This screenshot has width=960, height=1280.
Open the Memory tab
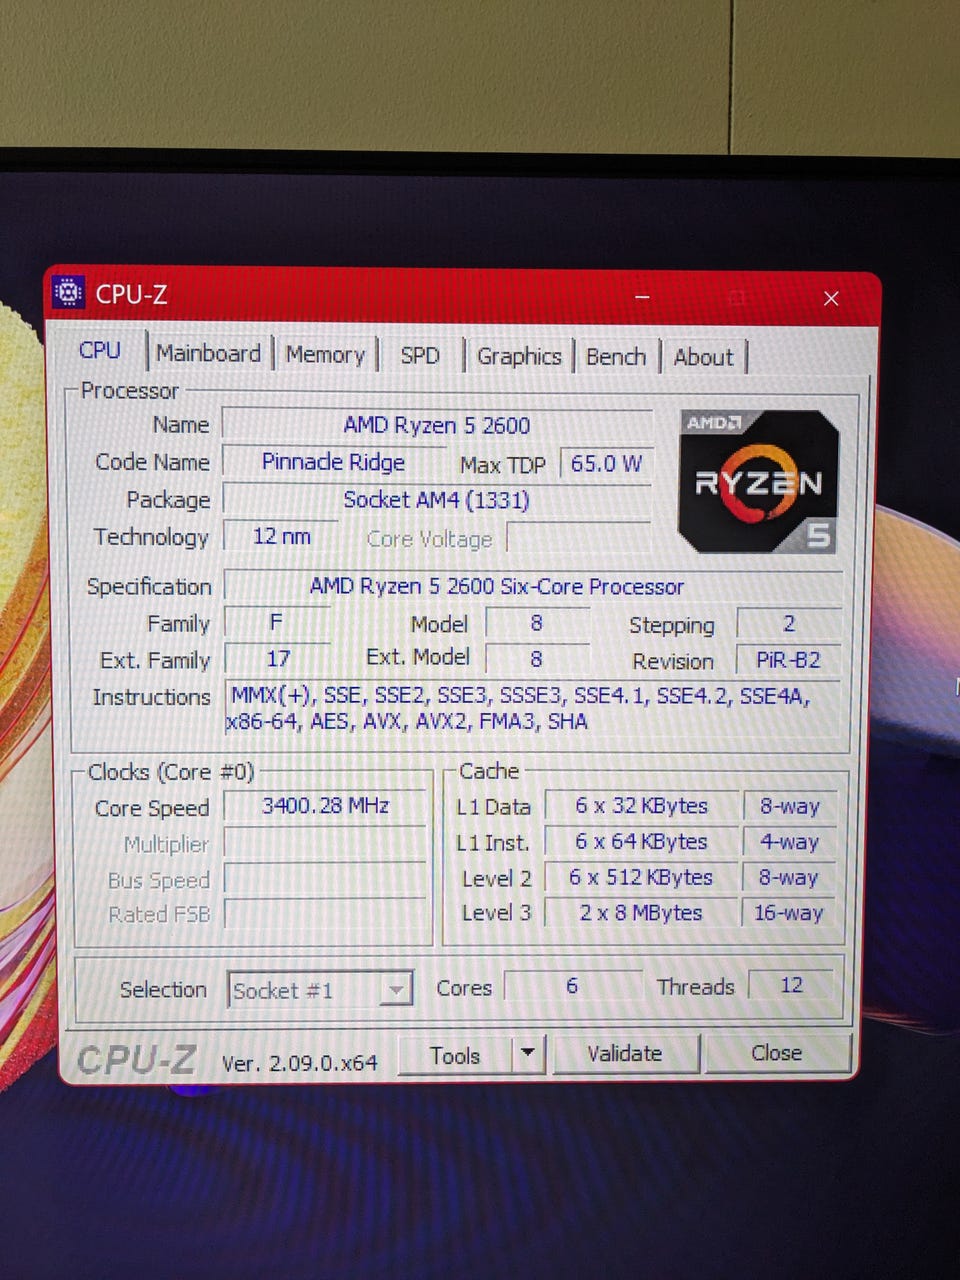coord(325,355)
